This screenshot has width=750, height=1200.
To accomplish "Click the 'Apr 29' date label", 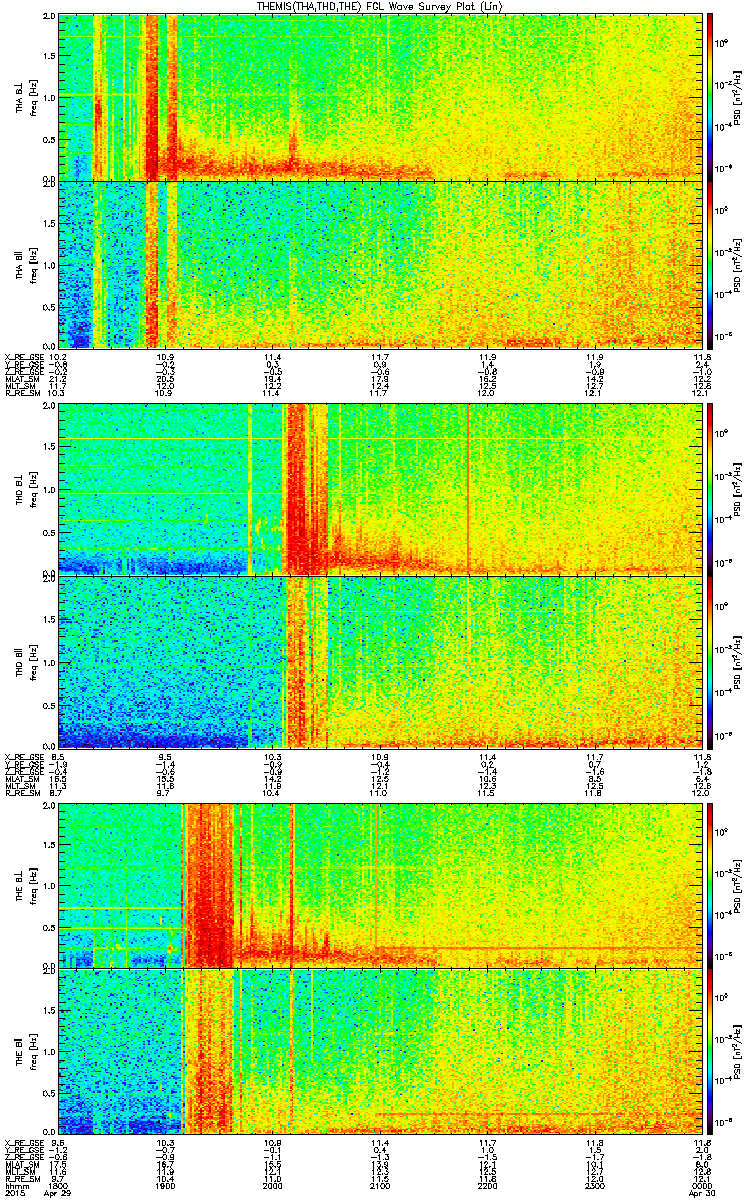I will point(59,1193).
